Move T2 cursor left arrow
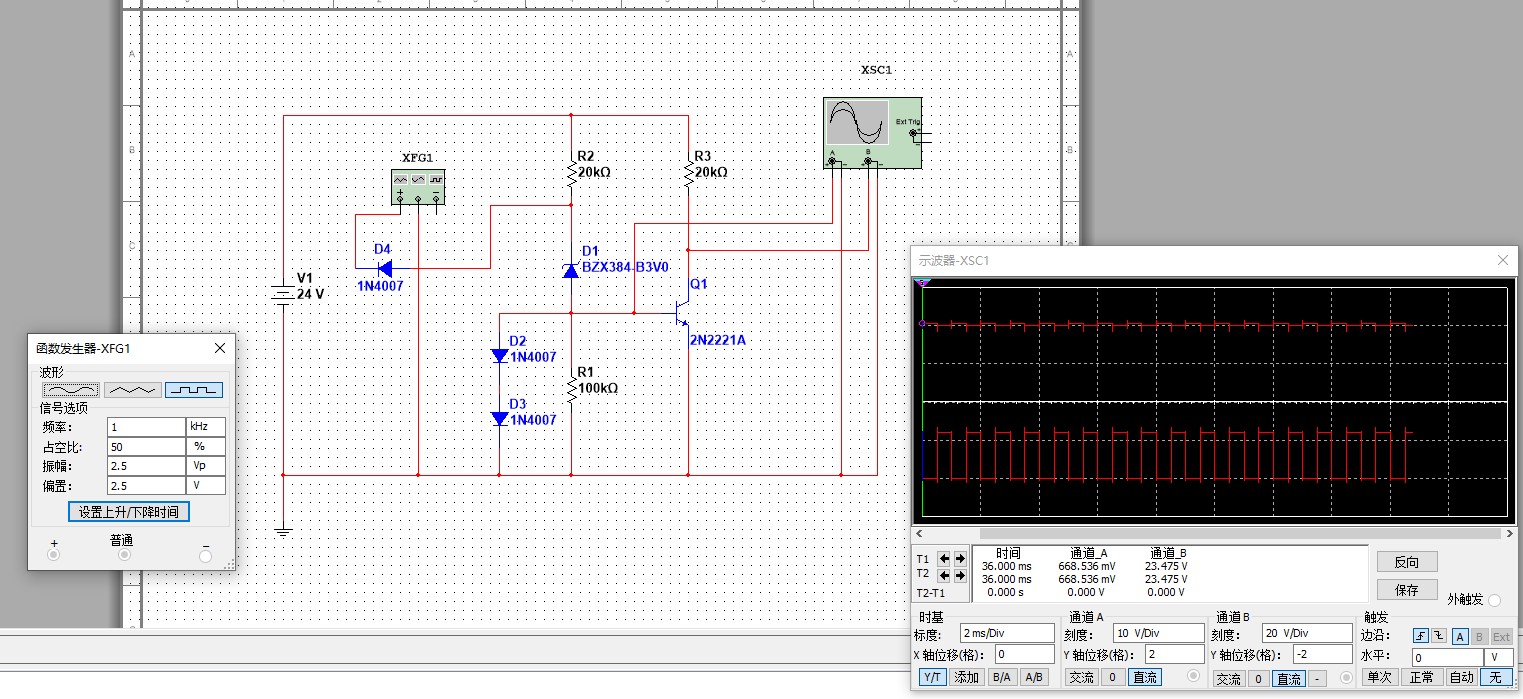1523x699 pixels. coord(946,575)
